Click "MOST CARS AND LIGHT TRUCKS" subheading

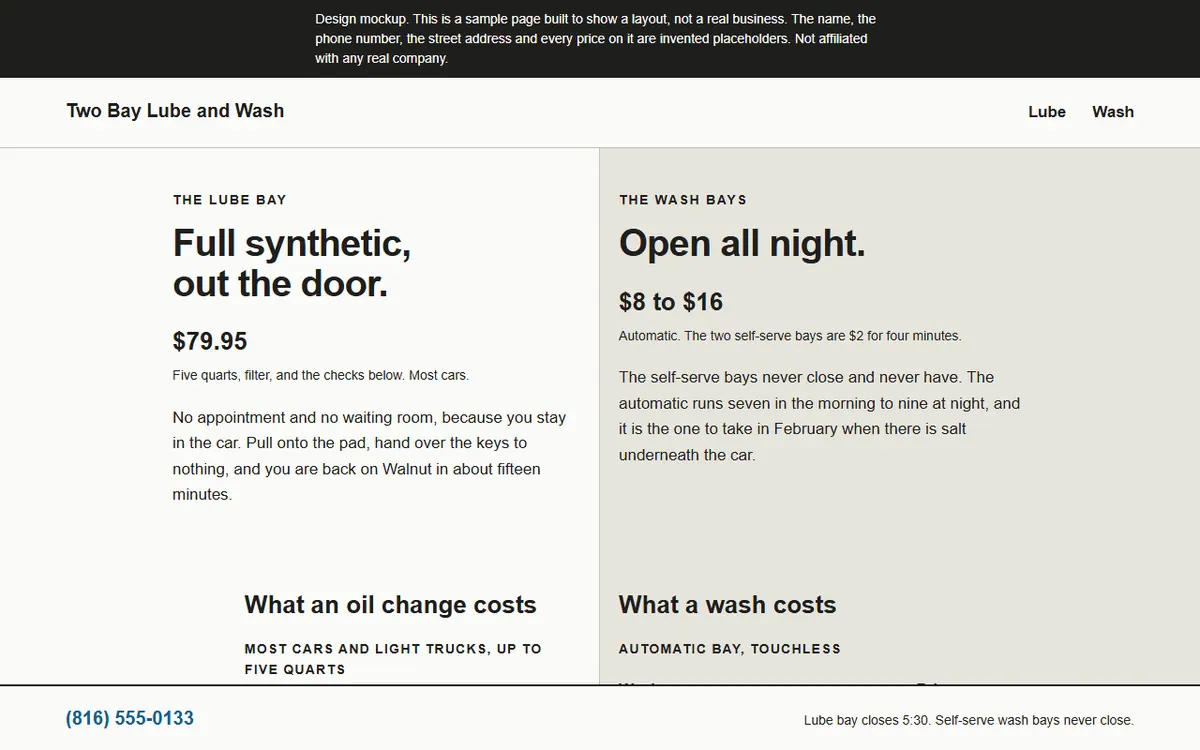tap(393, 659)
